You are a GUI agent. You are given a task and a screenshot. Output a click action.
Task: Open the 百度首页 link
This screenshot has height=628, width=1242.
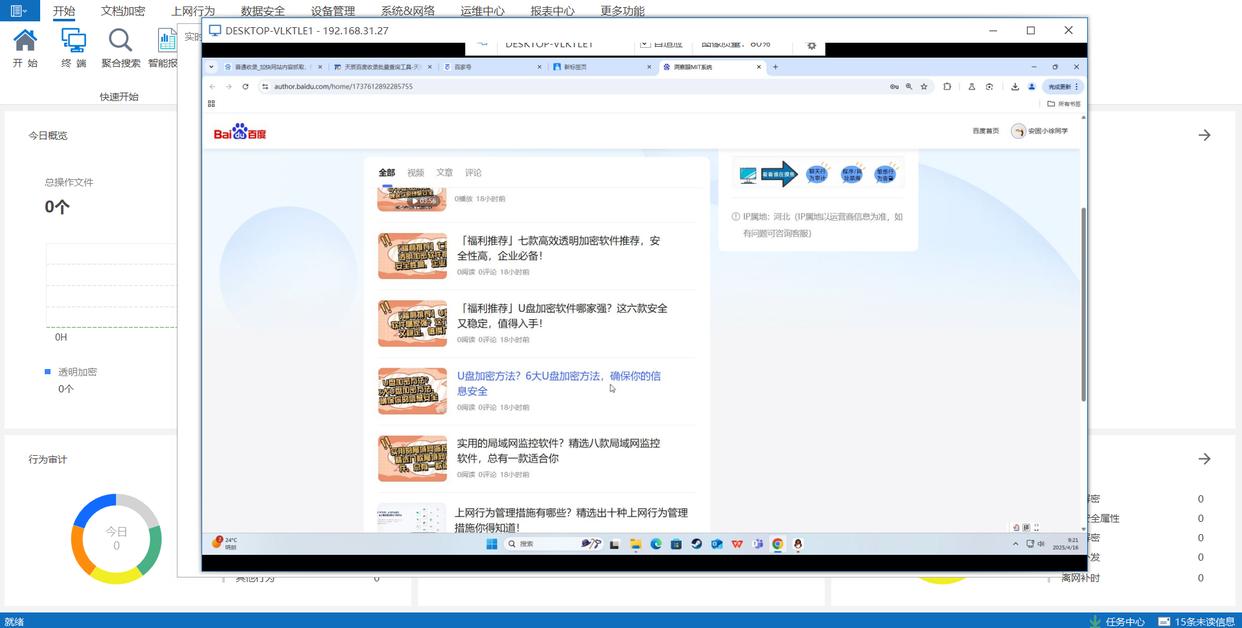pyautogui.click(x=985, y=131)
